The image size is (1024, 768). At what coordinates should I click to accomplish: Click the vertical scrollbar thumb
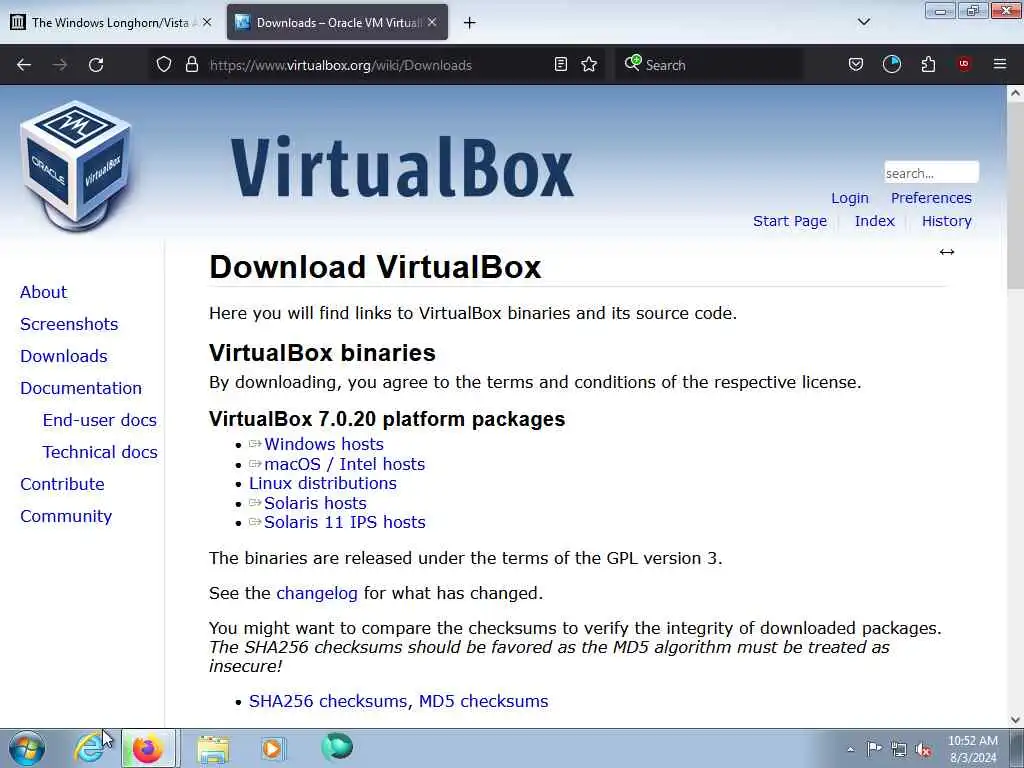coord(1015,195)
